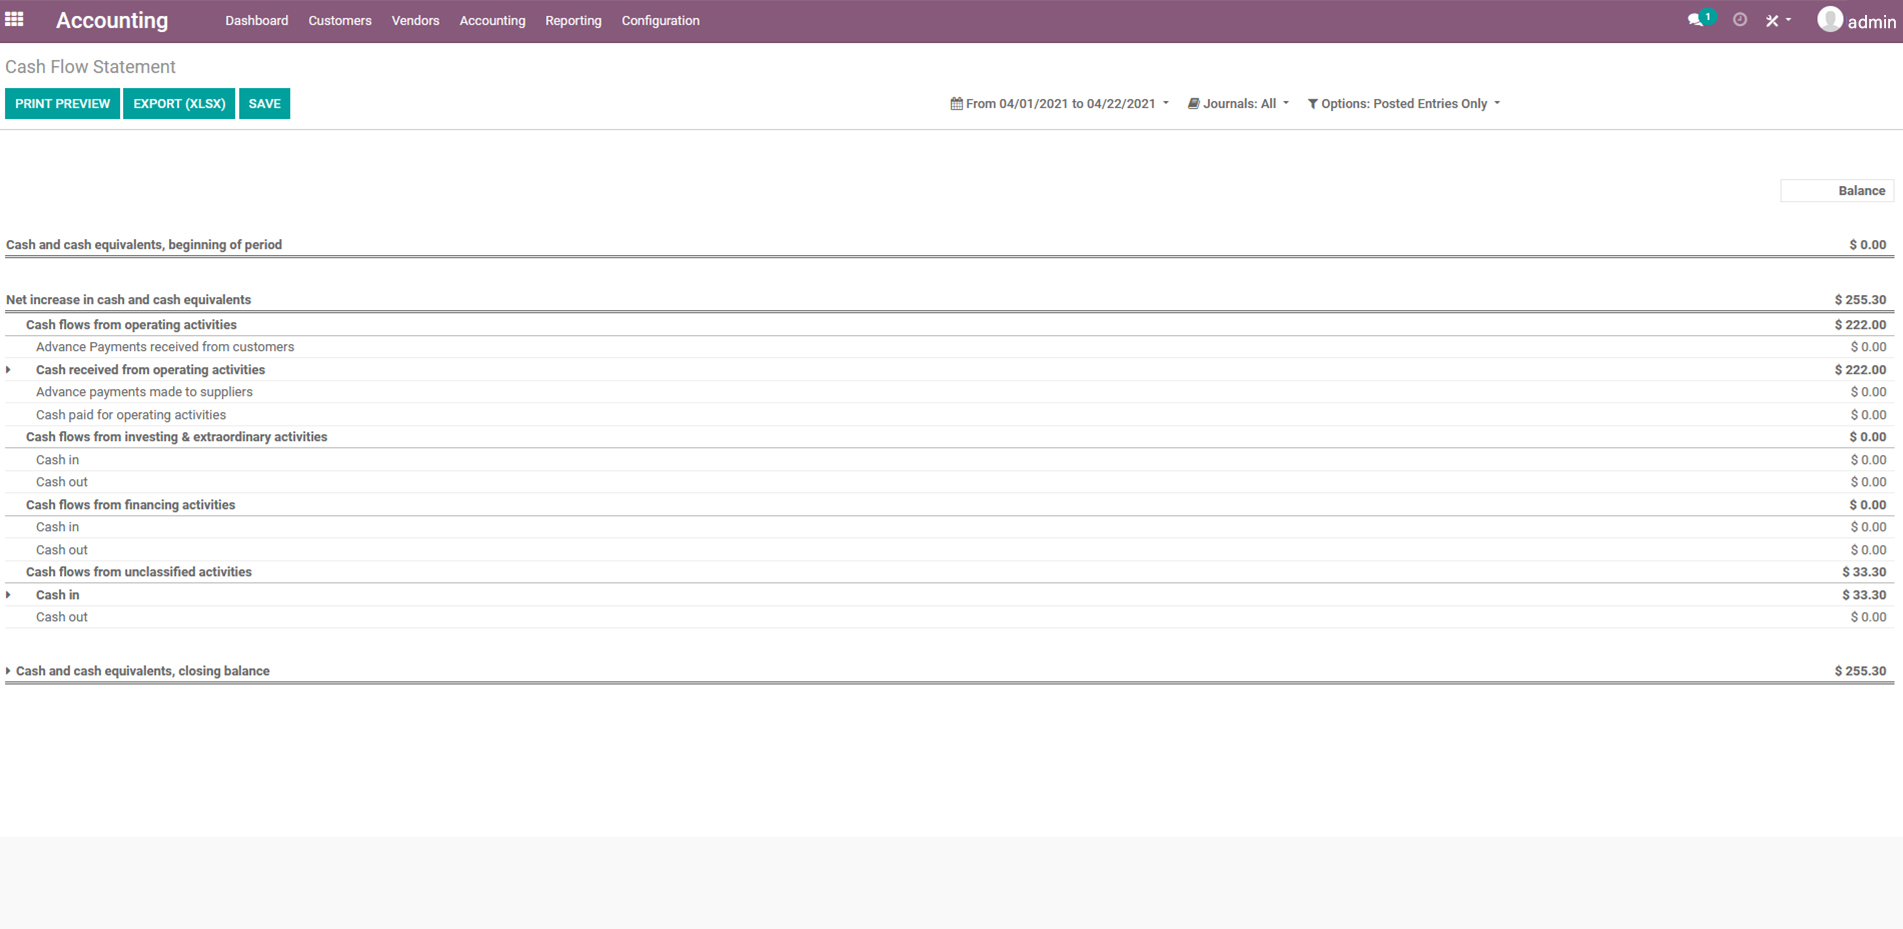Click the Save button
The width and height of the screenshot is (1903, 929).
tap(264, 104)
